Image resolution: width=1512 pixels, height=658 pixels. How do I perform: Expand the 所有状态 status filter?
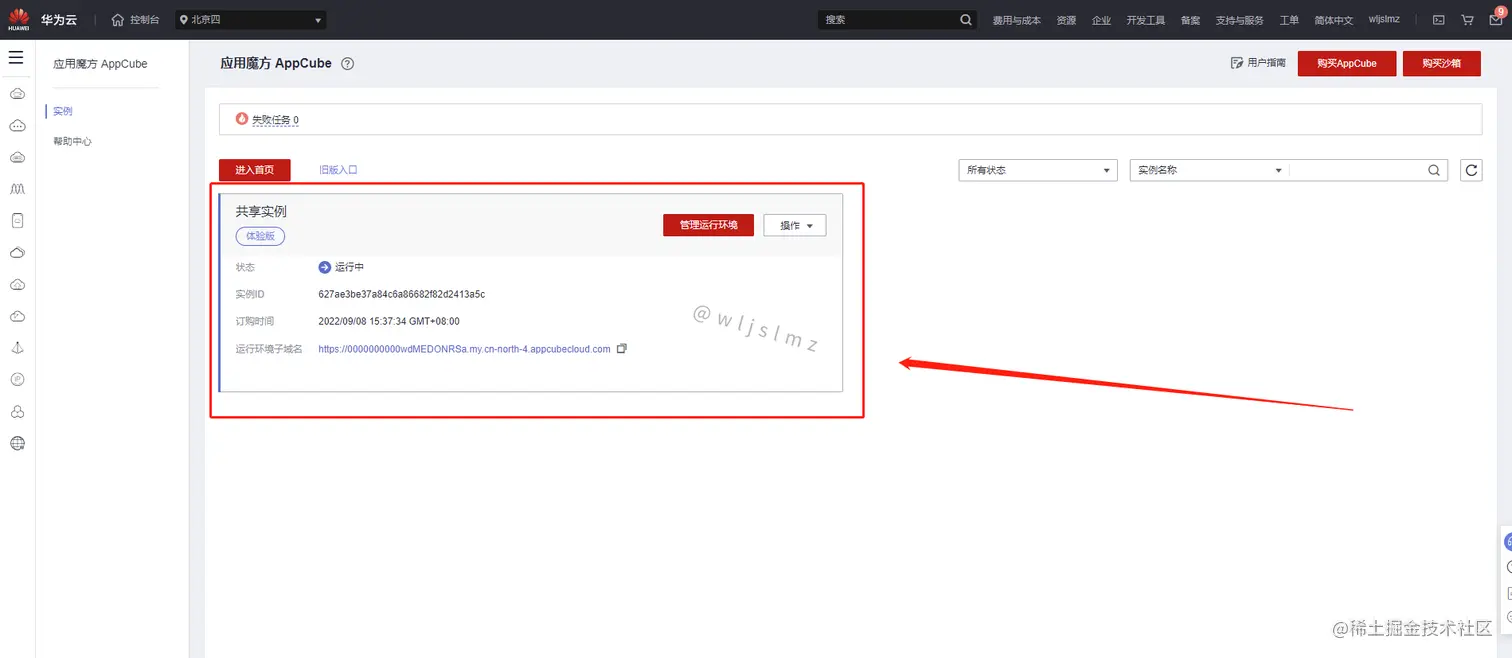pos(1038,170)
